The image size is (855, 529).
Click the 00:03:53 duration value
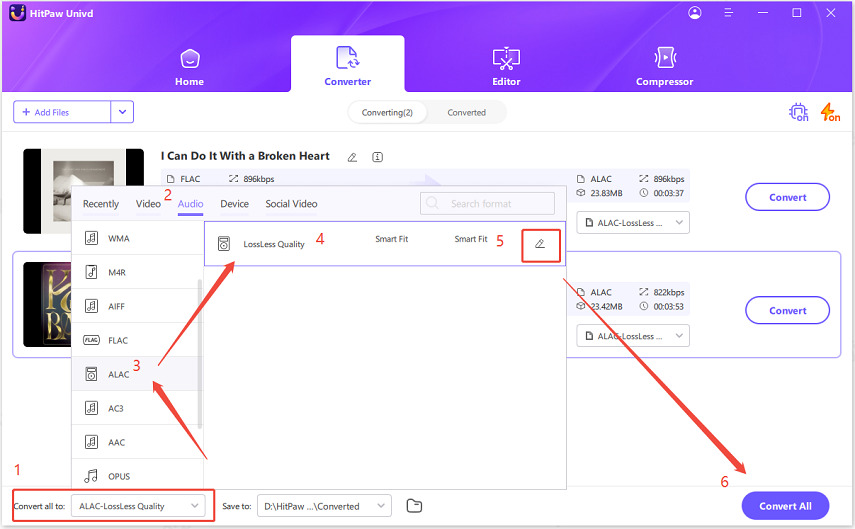[669, 306]
